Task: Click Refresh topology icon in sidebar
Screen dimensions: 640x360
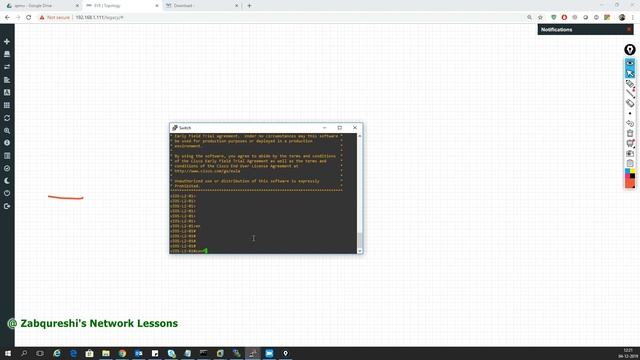Action: (7, 118)
